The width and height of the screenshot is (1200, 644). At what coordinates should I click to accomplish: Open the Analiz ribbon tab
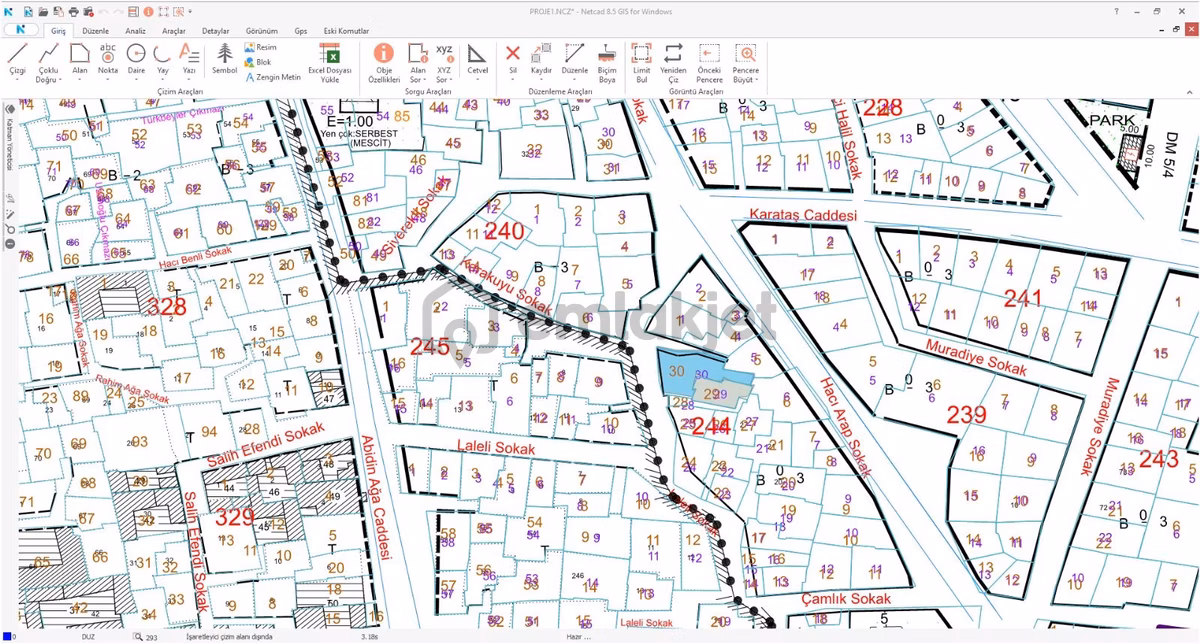[136, 31]
